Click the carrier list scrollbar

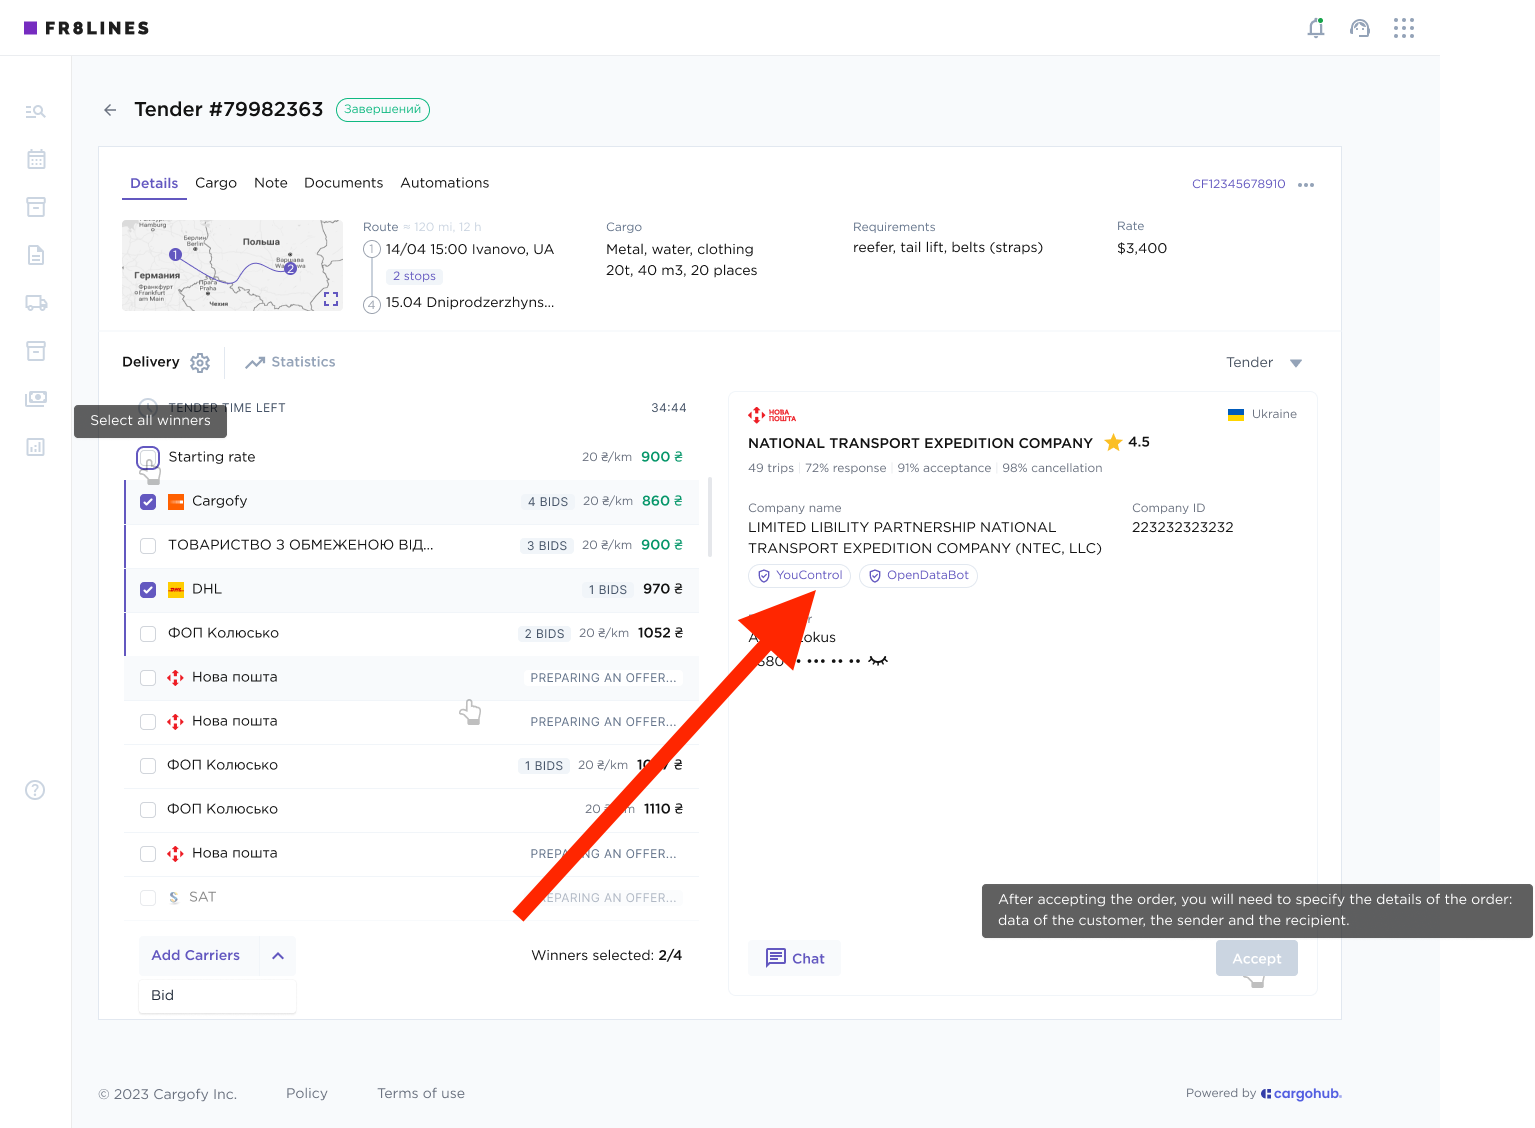710,517
